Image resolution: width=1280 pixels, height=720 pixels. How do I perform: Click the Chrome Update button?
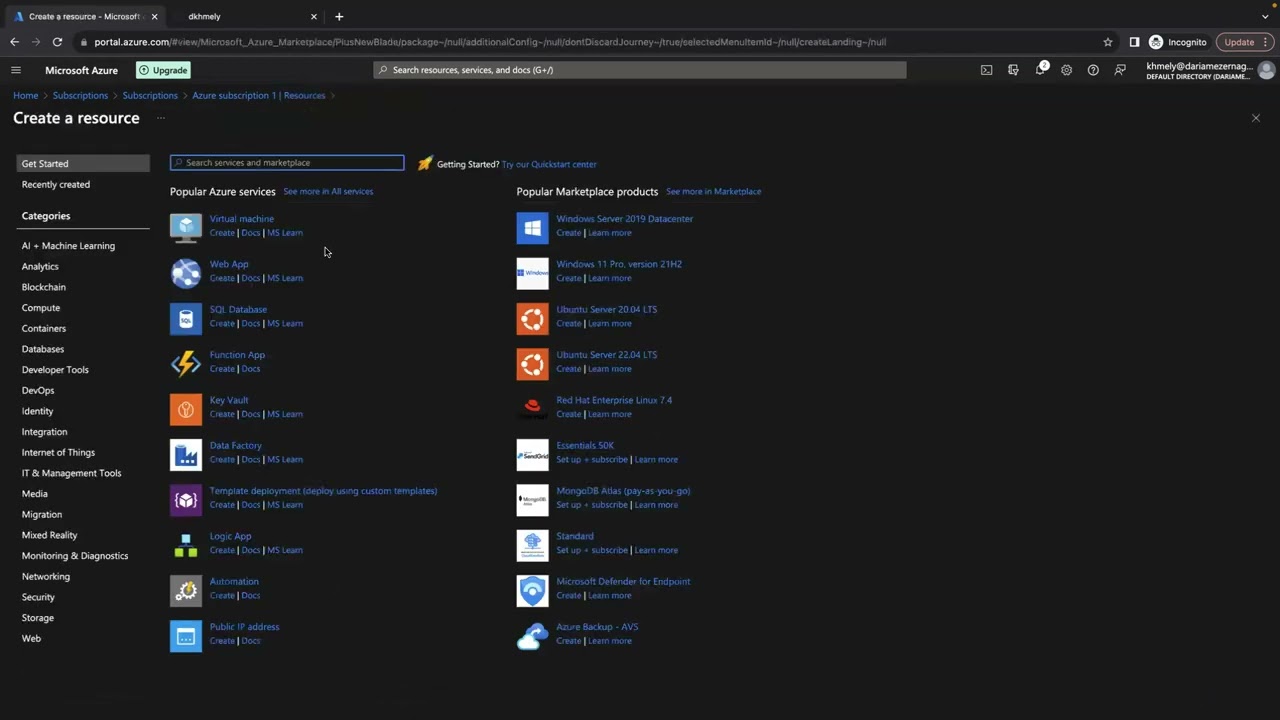click(x=1245, y=42)
